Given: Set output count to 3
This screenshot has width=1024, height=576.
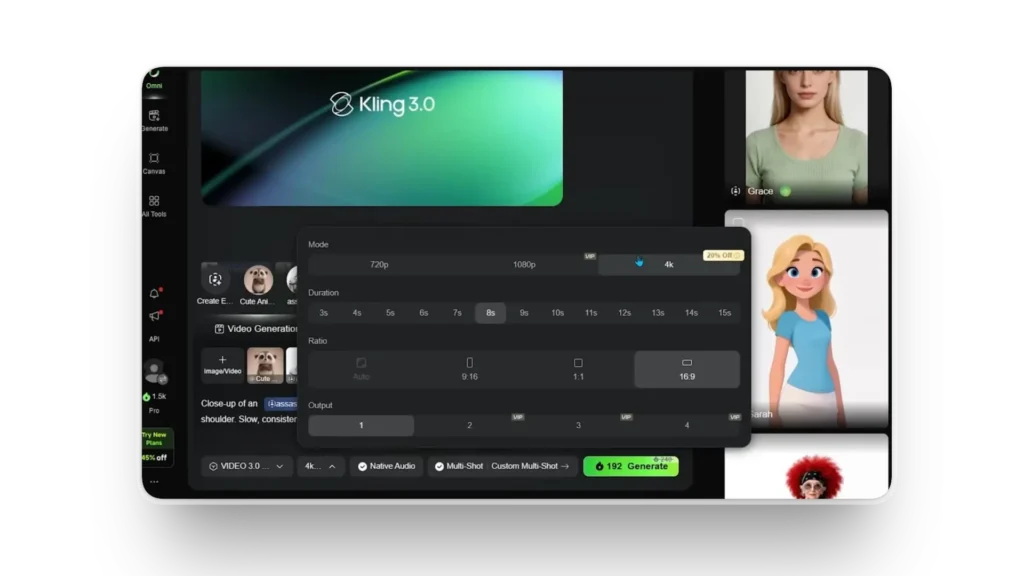Looking at the screenshot, I should click(x=578, y=425).
